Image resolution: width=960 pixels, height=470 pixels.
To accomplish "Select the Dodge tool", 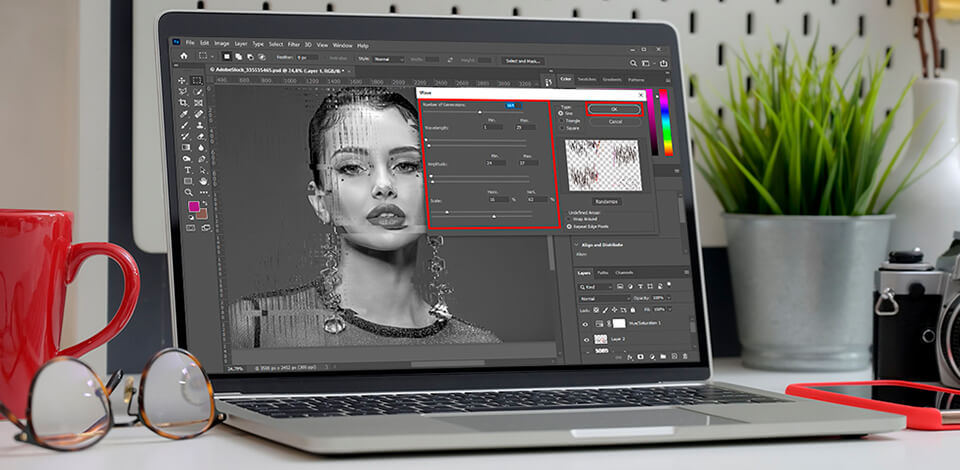I will [x=186, y=159].
